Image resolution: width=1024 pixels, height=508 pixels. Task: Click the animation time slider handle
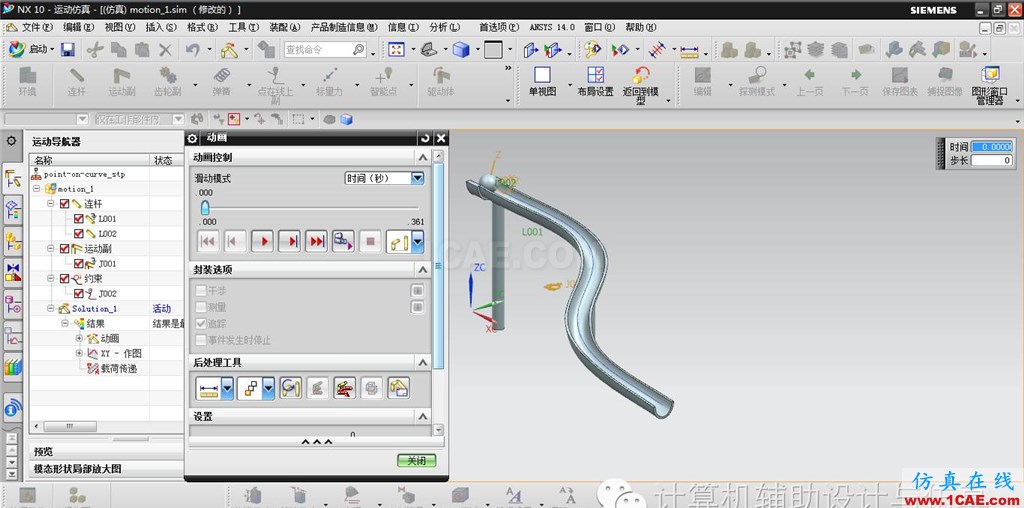coord(204,208)
